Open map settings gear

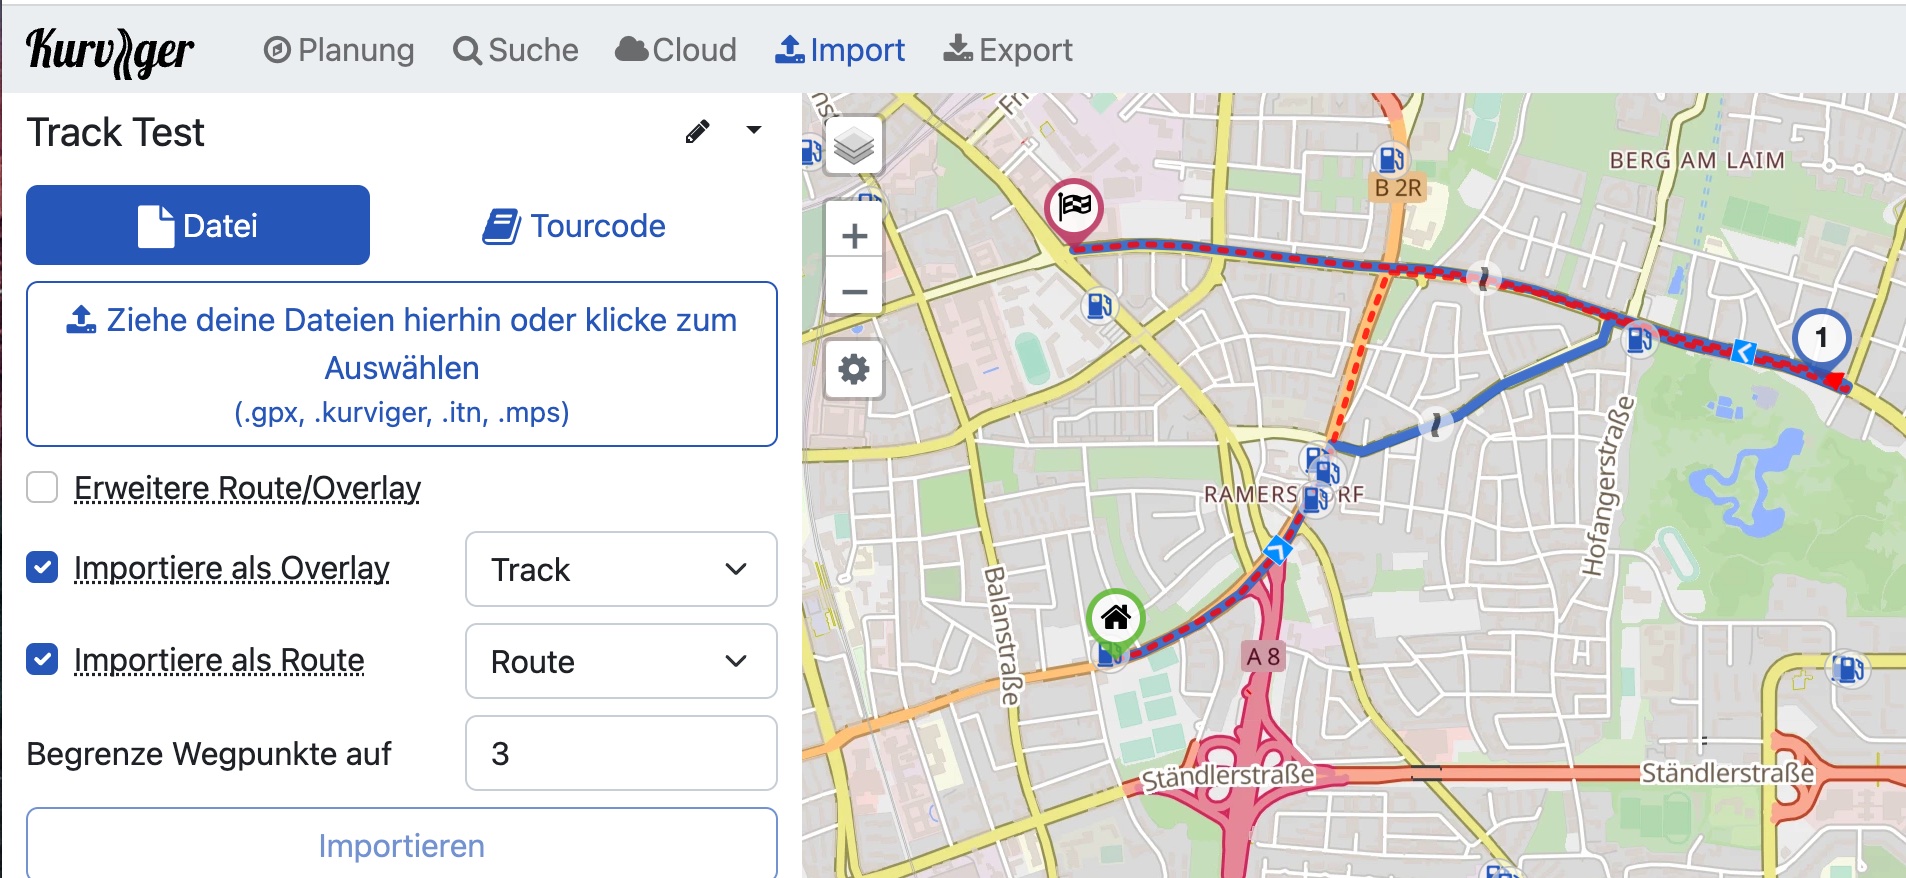coord(854,370)
